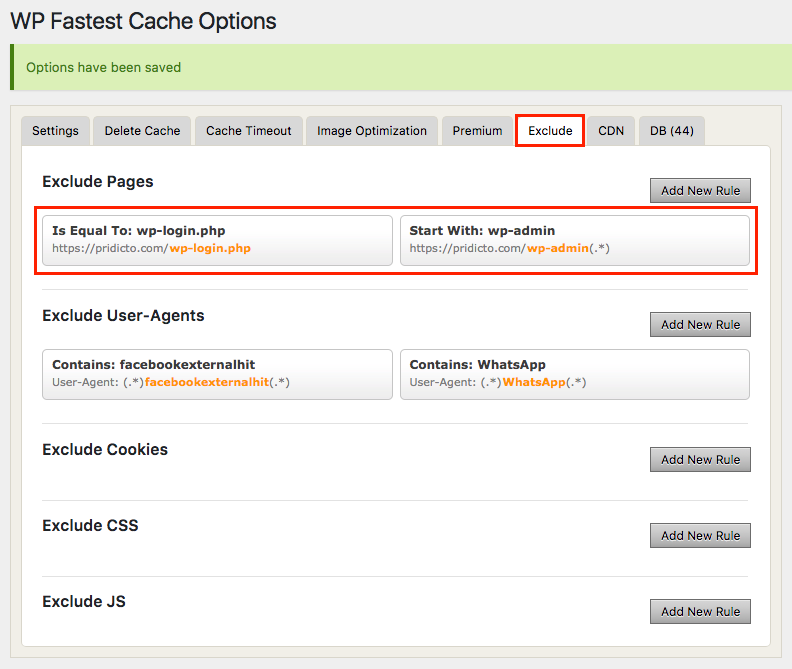Edit the 'Start With: wp-admin' rule
The image size is (792, 669).
(x=574, y=240)
